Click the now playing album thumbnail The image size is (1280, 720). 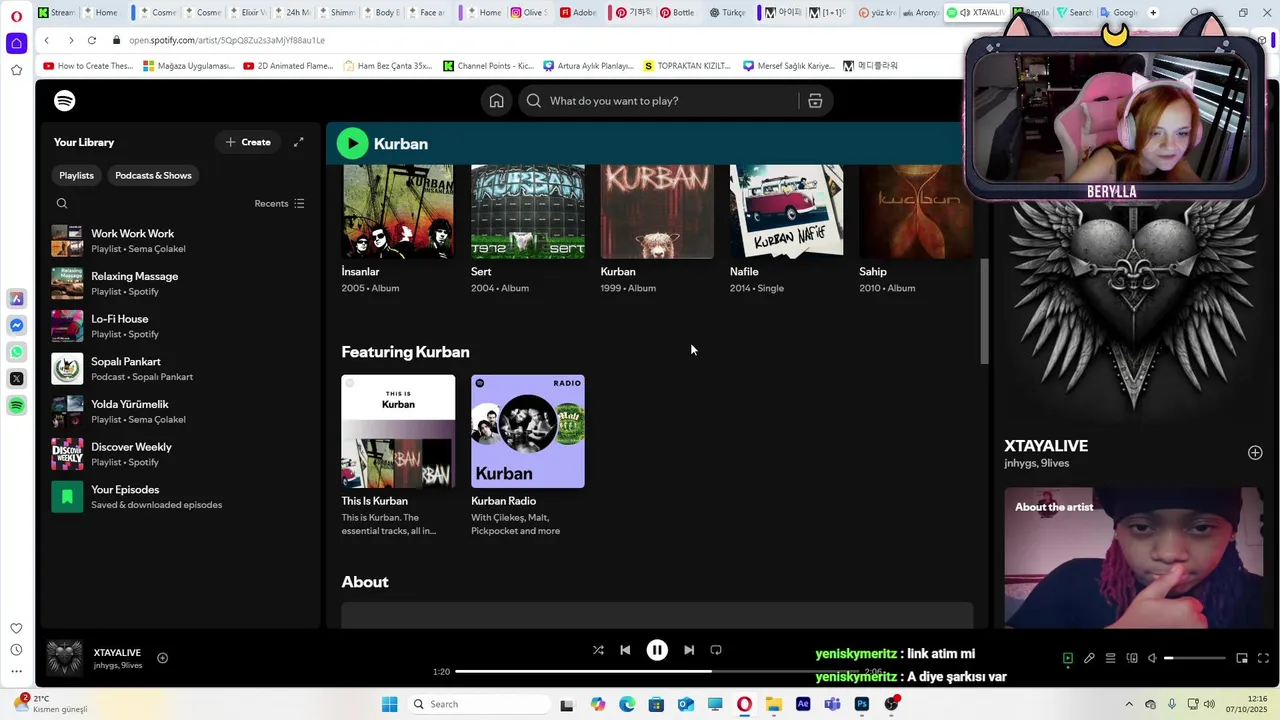(x=65, y=658)
